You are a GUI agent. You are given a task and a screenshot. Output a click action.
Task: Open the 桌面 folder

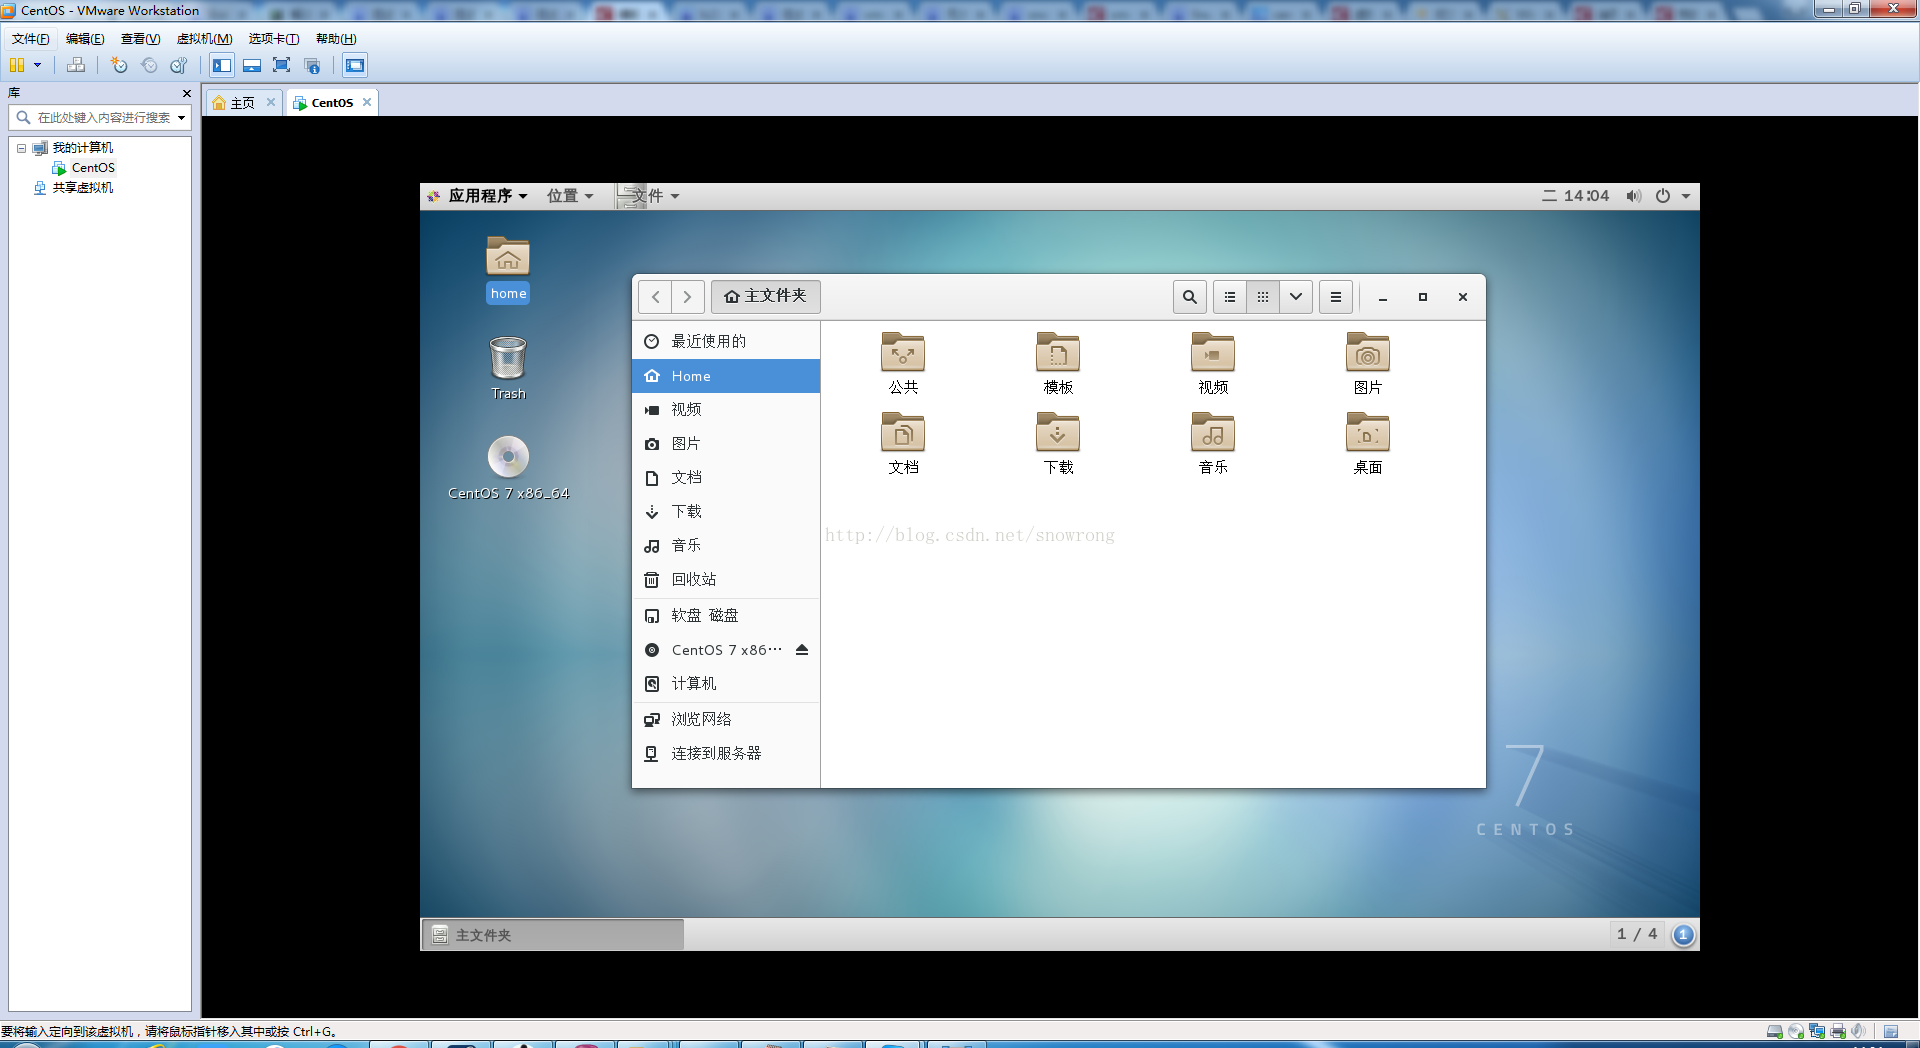coord(1368,443)
